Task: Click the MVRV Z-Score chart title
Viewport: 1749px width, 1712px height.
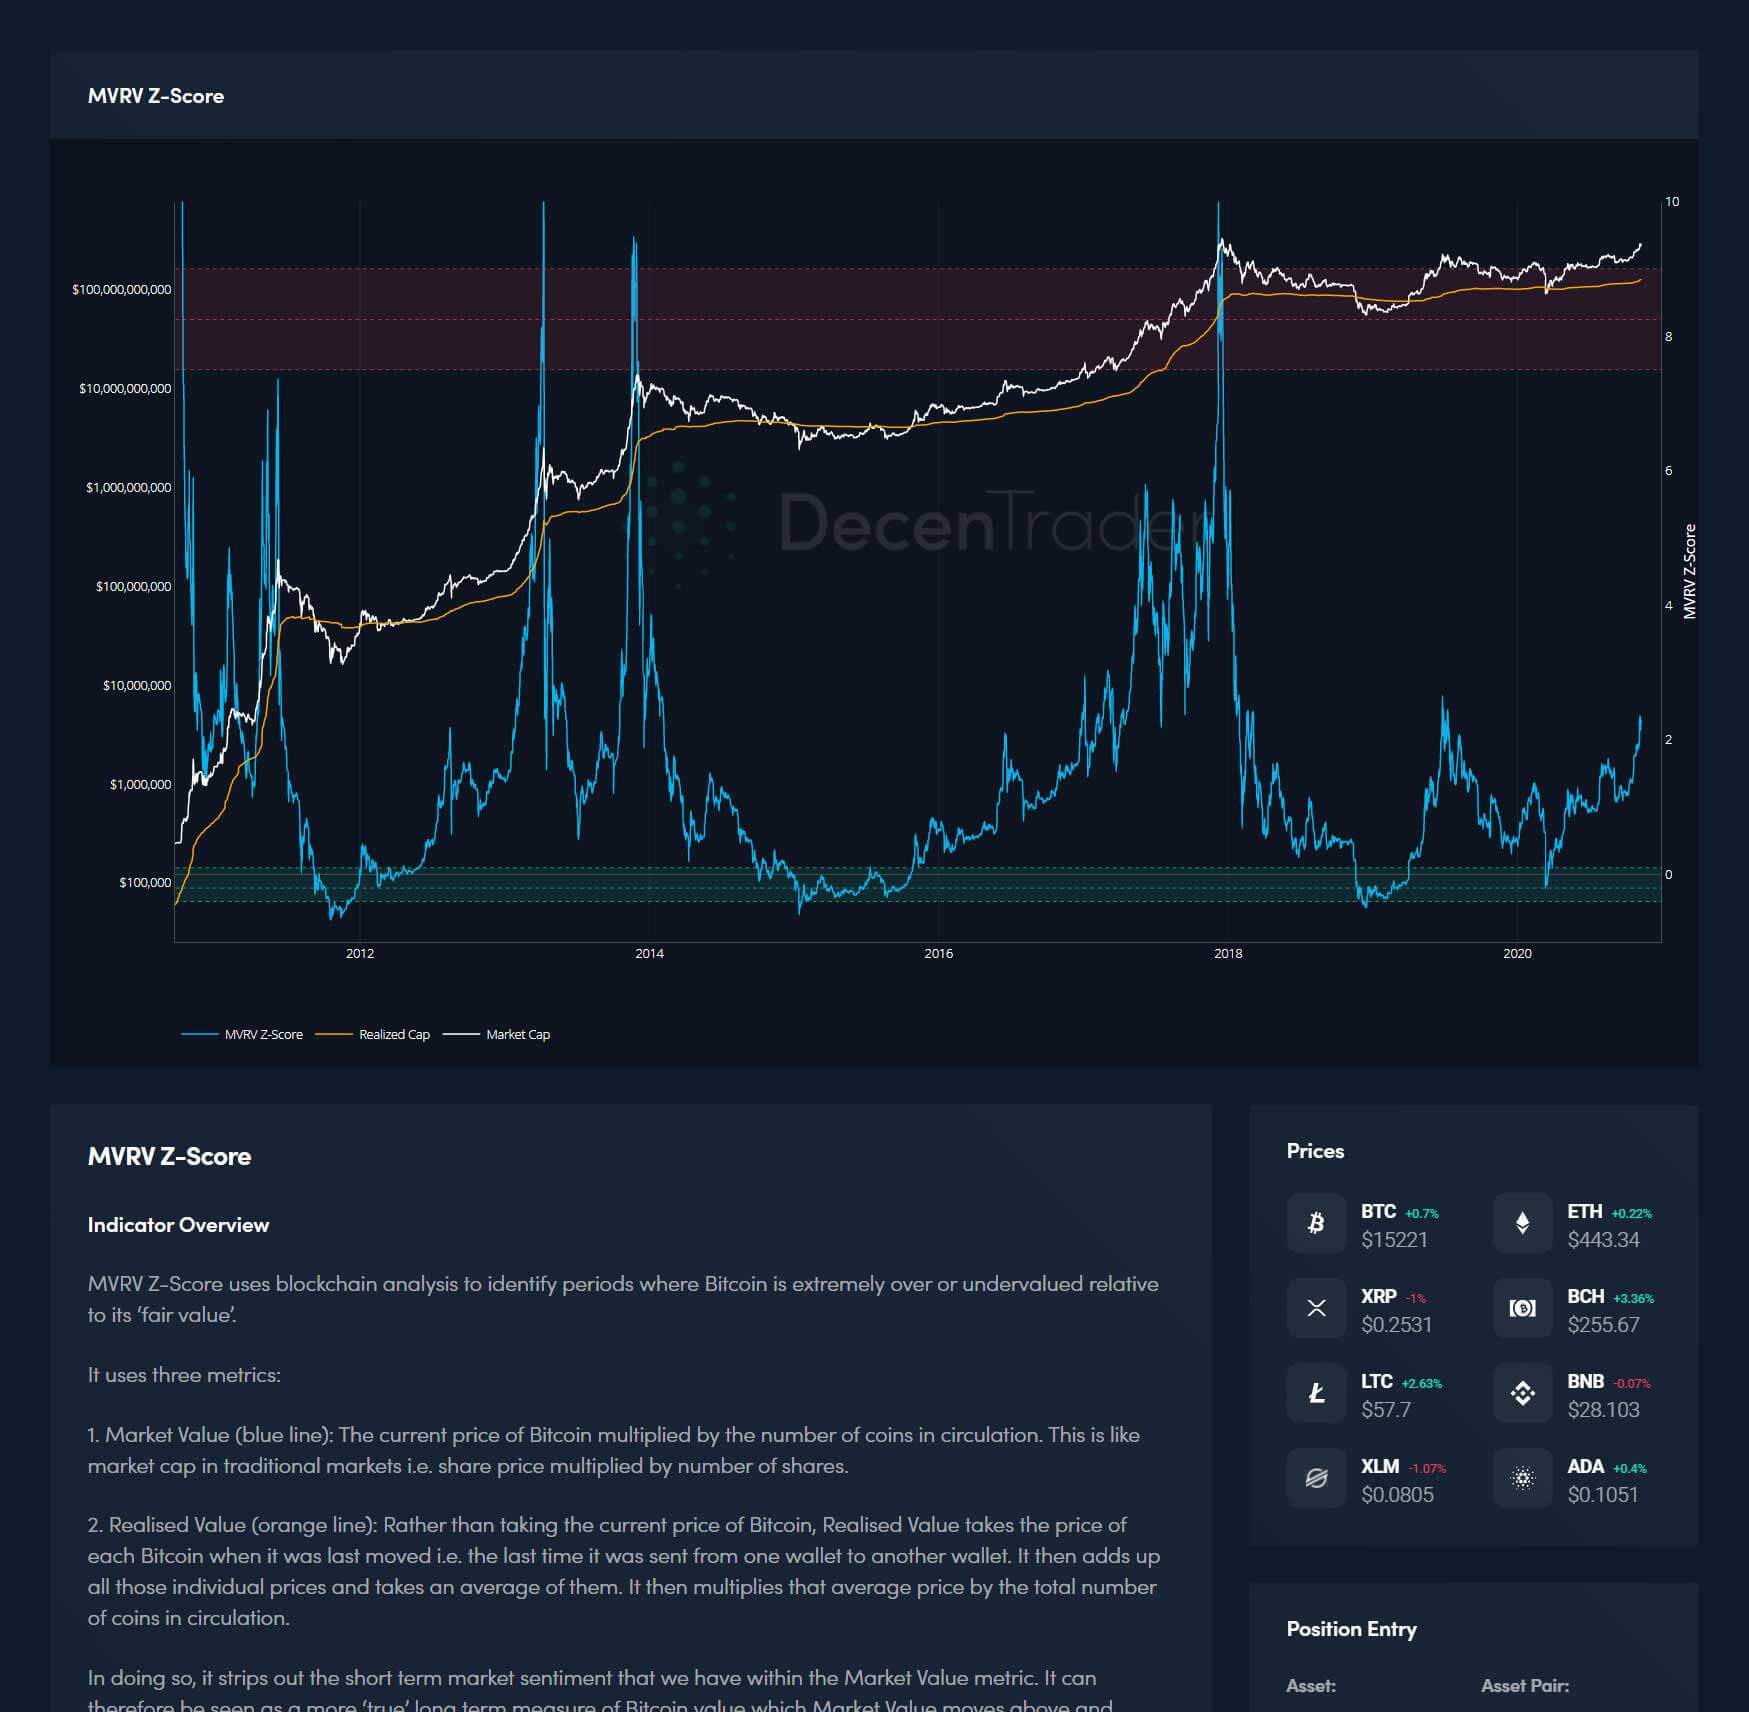Action: point(156,96)
